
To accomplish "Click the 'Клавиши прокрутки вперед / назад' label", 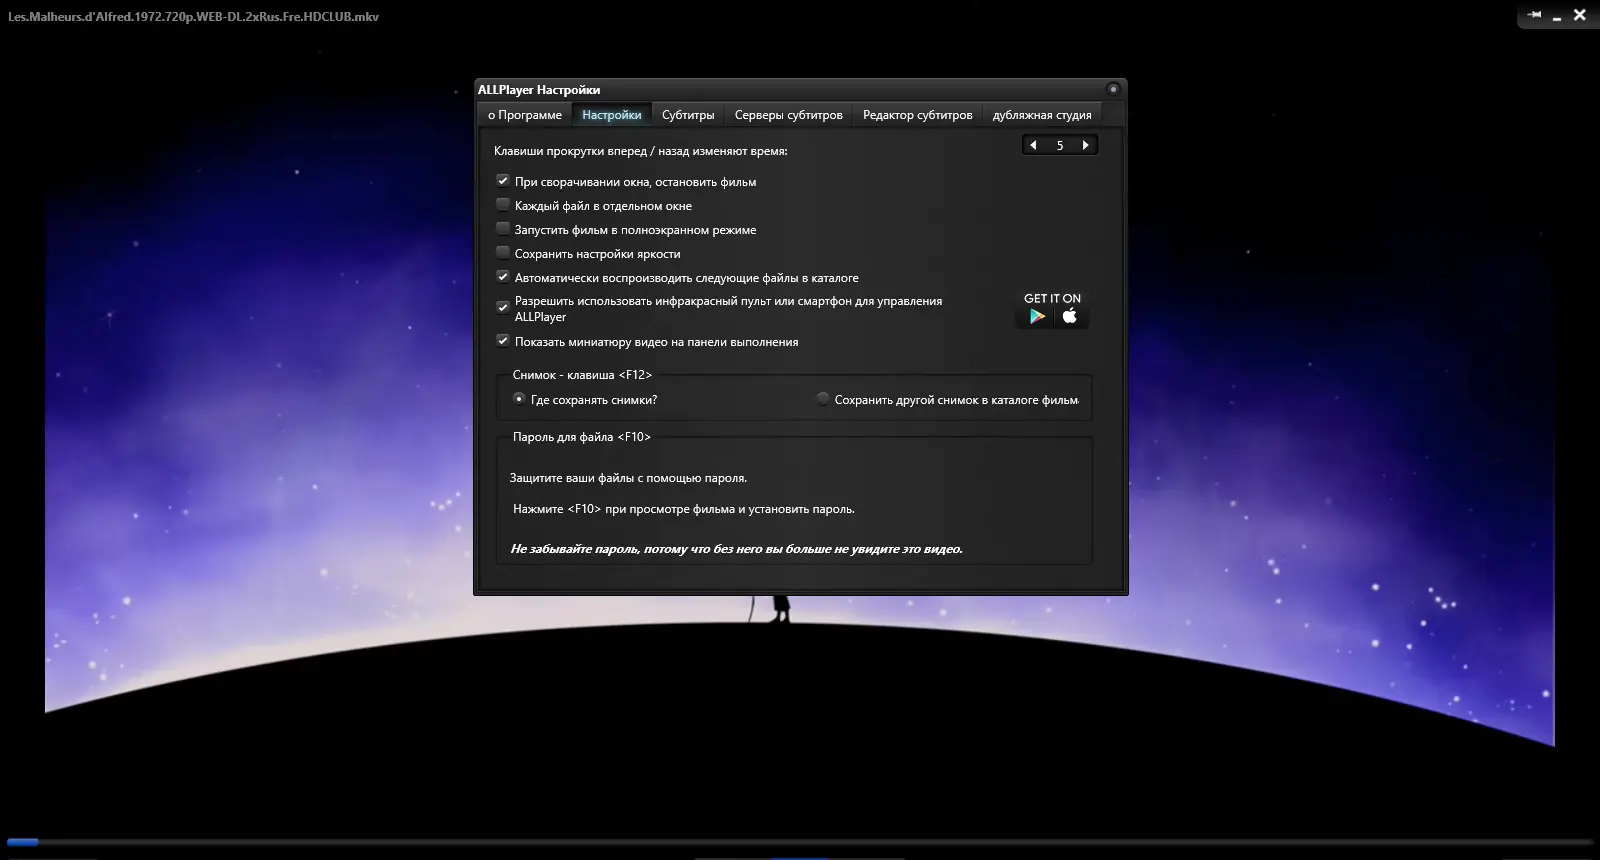I will [641, 151].
